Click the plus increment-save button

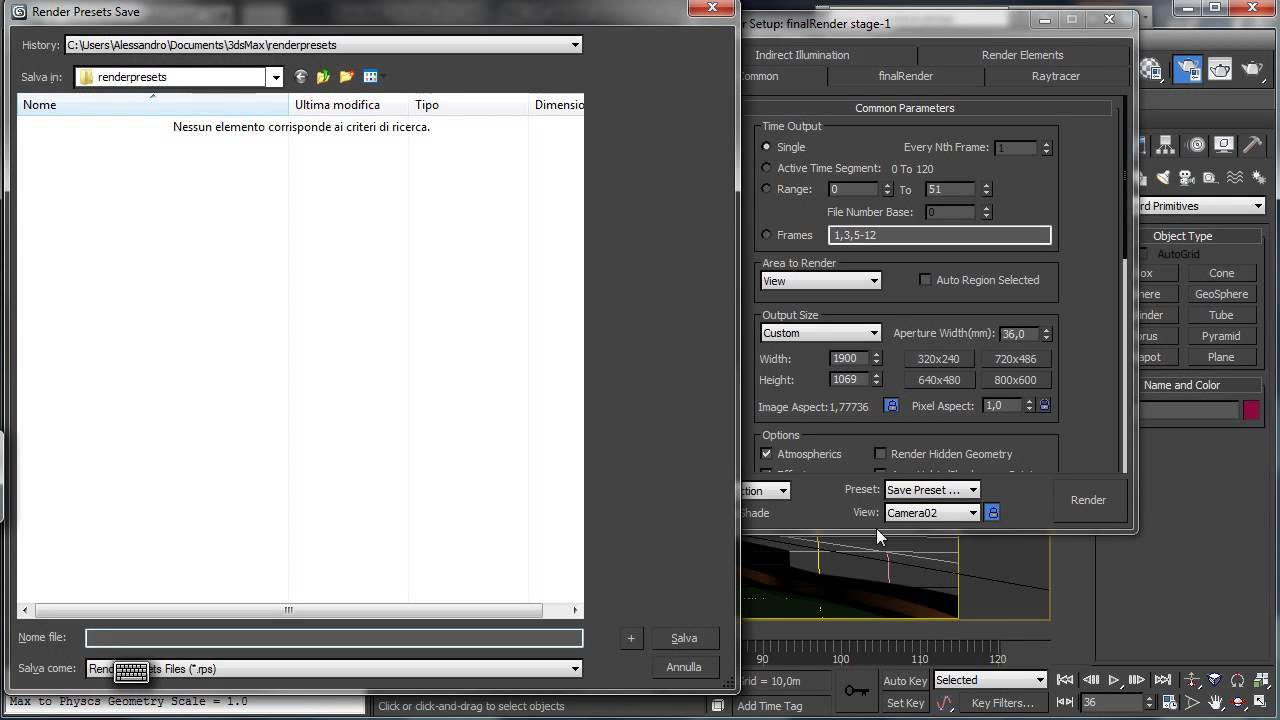[631, 638]
